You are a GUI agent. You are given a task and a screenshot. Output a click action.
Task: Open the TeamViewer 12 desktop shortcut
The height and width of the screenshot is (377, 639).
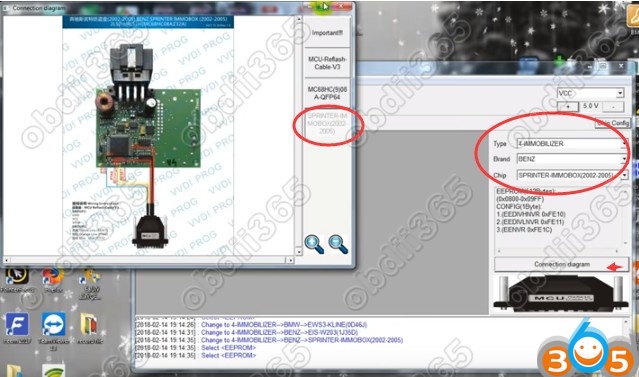(x=54, y=331)
